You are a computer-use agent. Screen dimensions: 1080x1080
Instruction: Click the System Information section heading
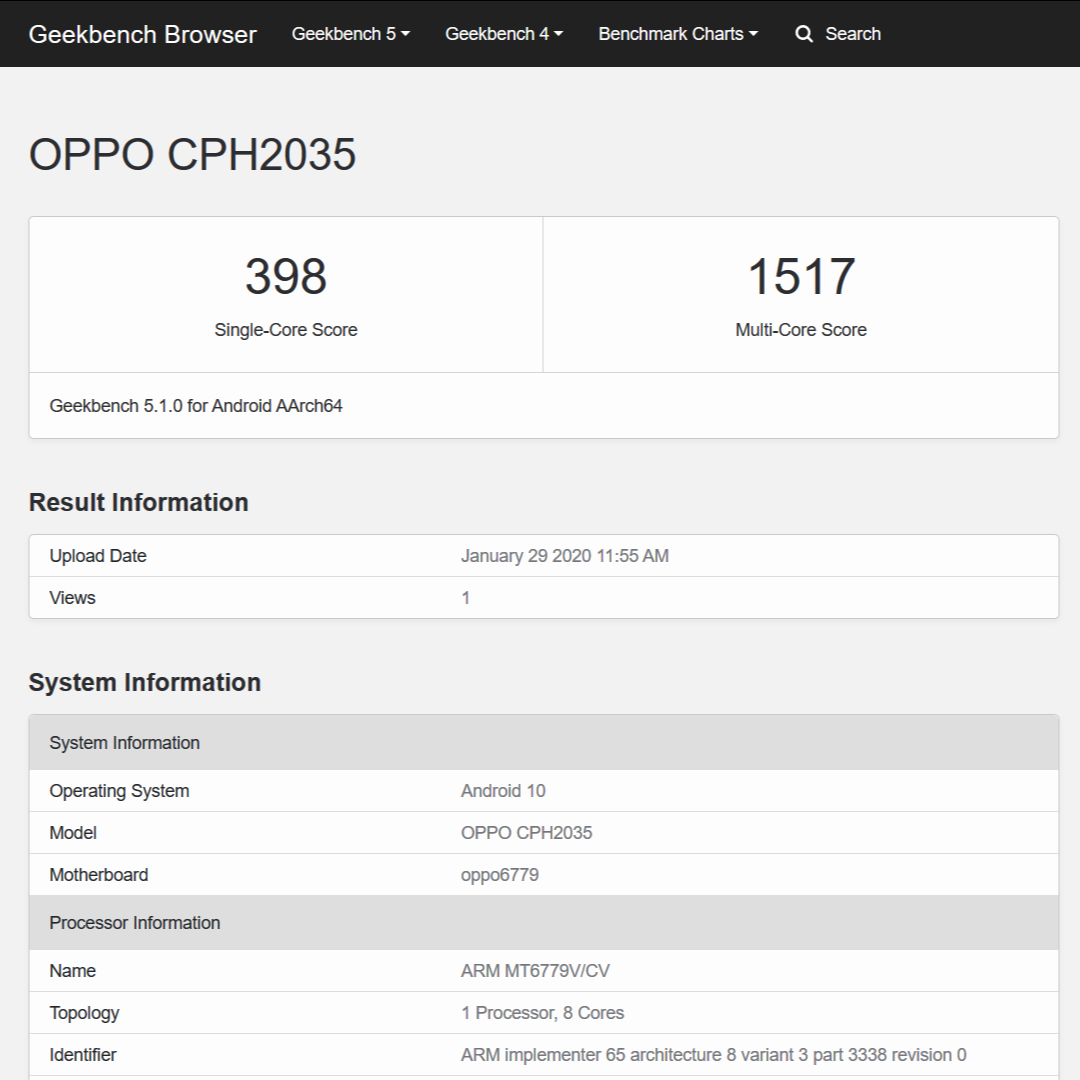(145, 683)
